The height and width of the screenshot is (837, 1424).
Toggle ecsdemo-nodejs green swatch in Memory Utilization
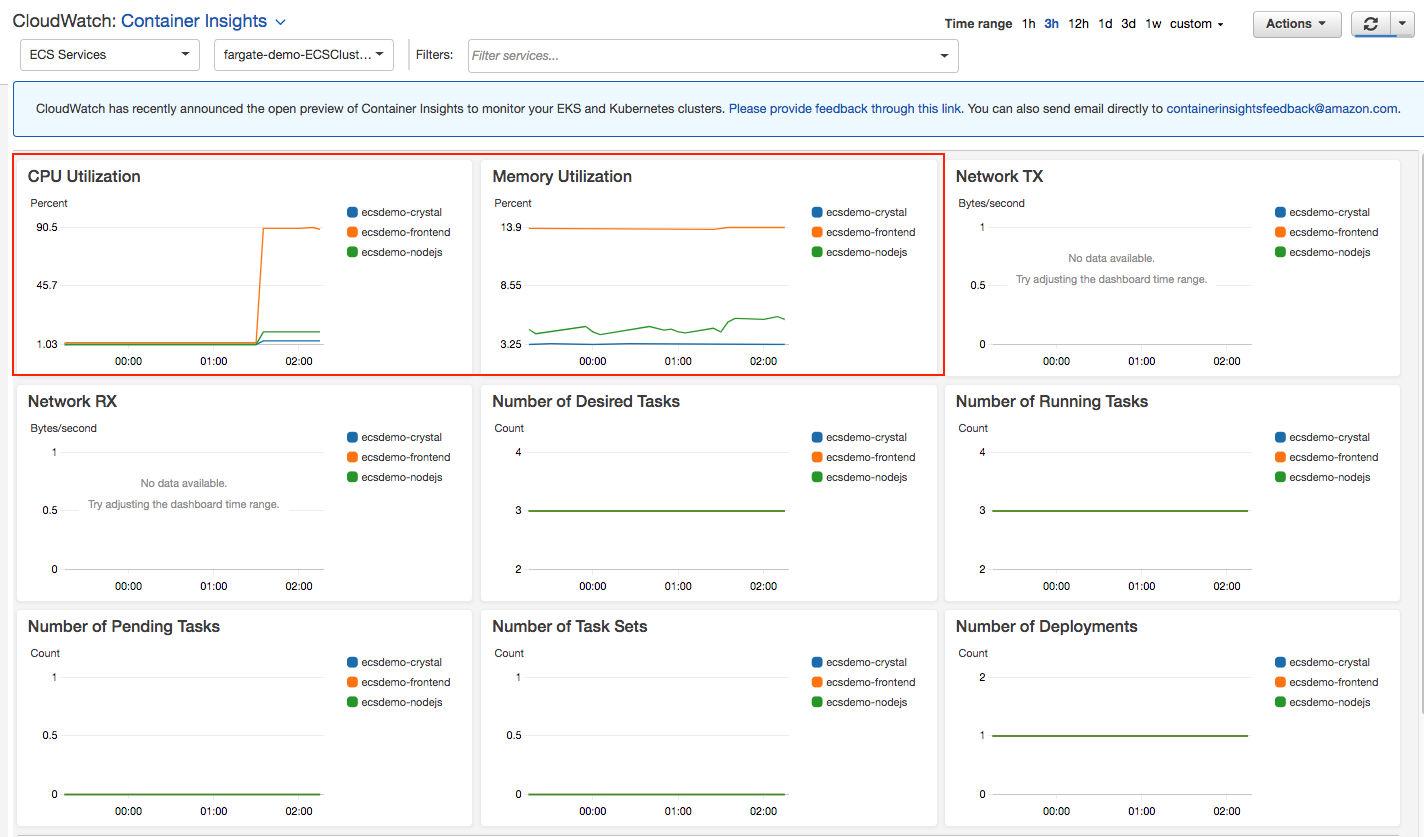(817, 252)
